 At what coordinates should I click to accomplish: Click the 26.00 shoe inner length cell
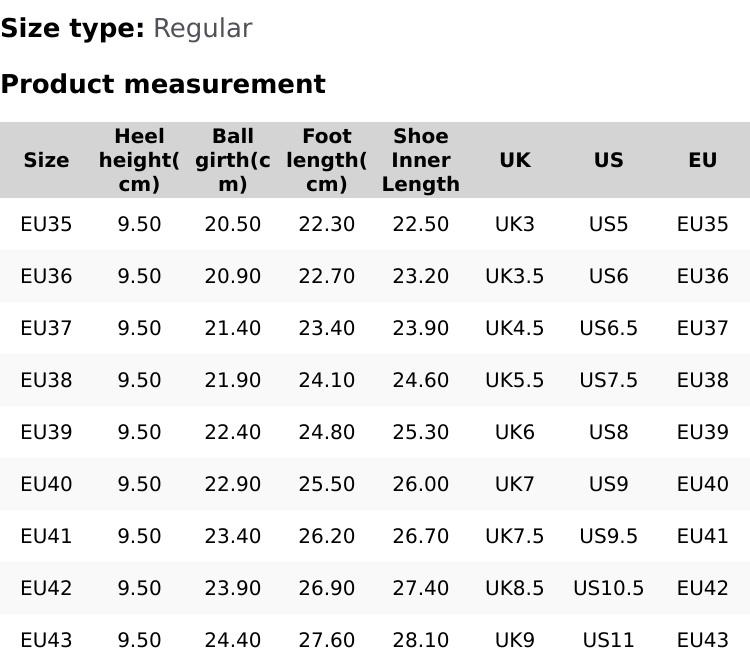click(420, 484)
